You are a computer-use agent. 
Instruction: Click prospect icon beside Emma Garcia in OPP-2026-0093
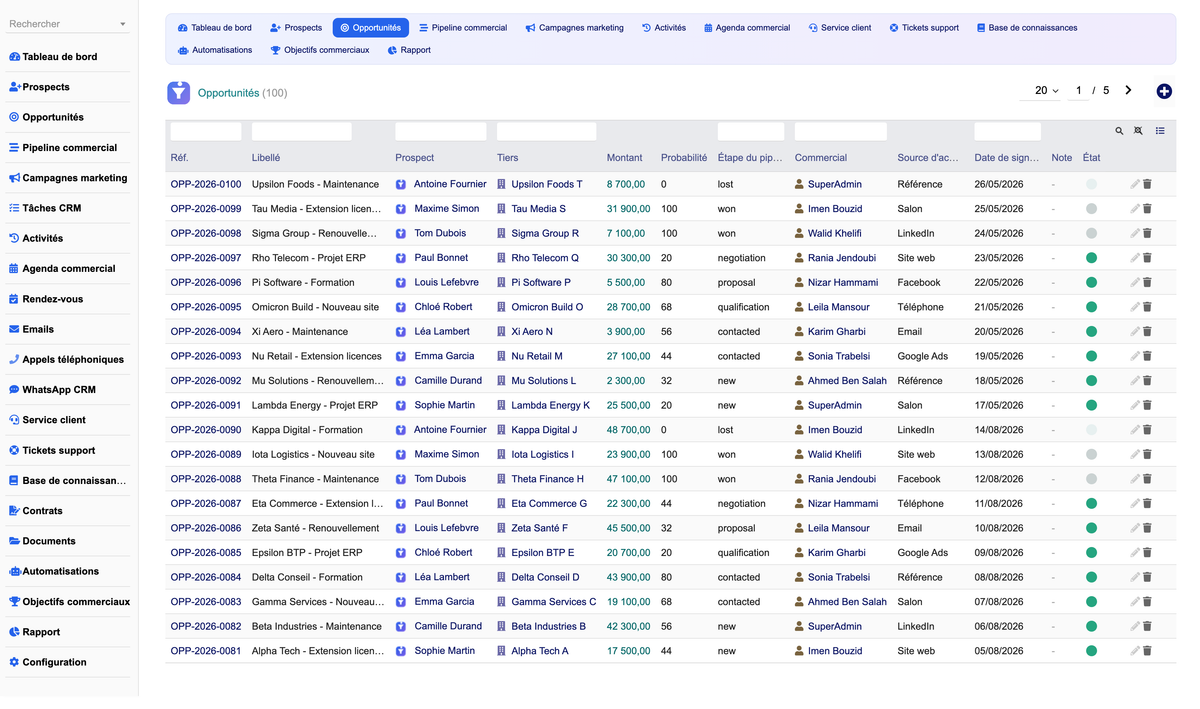(401, 356)
